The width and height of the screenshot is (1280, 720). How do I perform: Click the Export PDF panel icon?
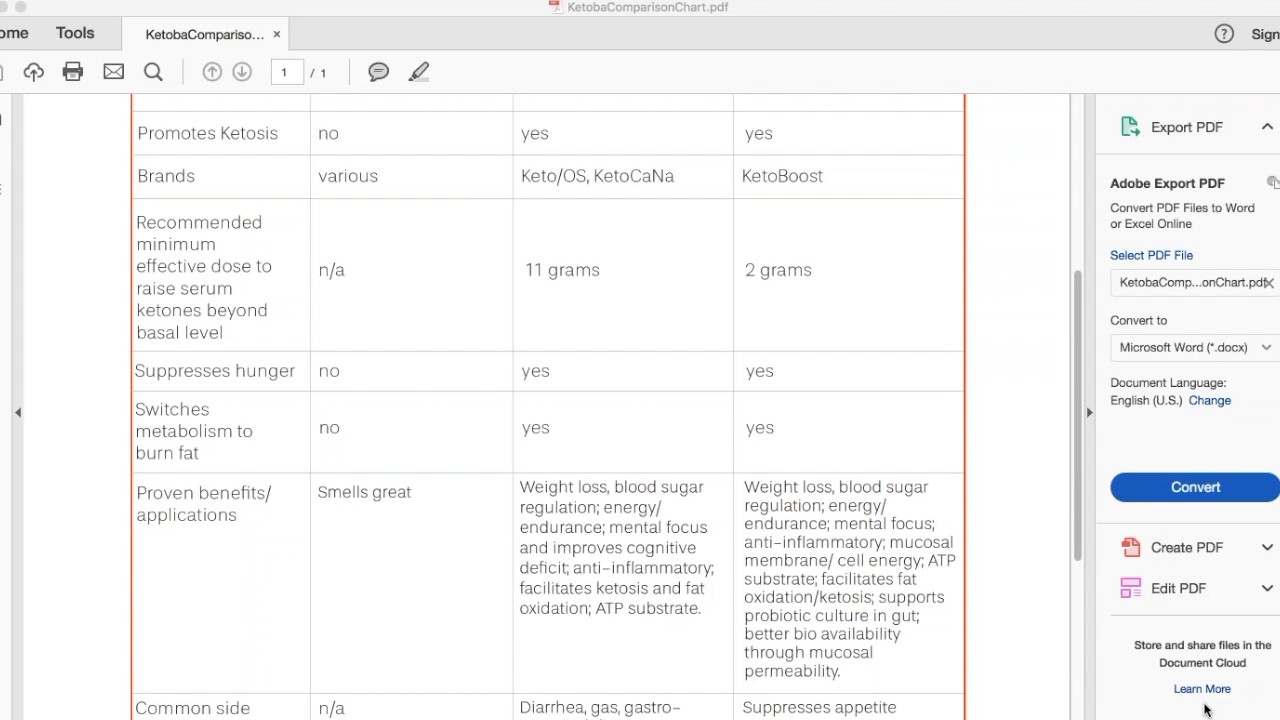(1131, 127)
